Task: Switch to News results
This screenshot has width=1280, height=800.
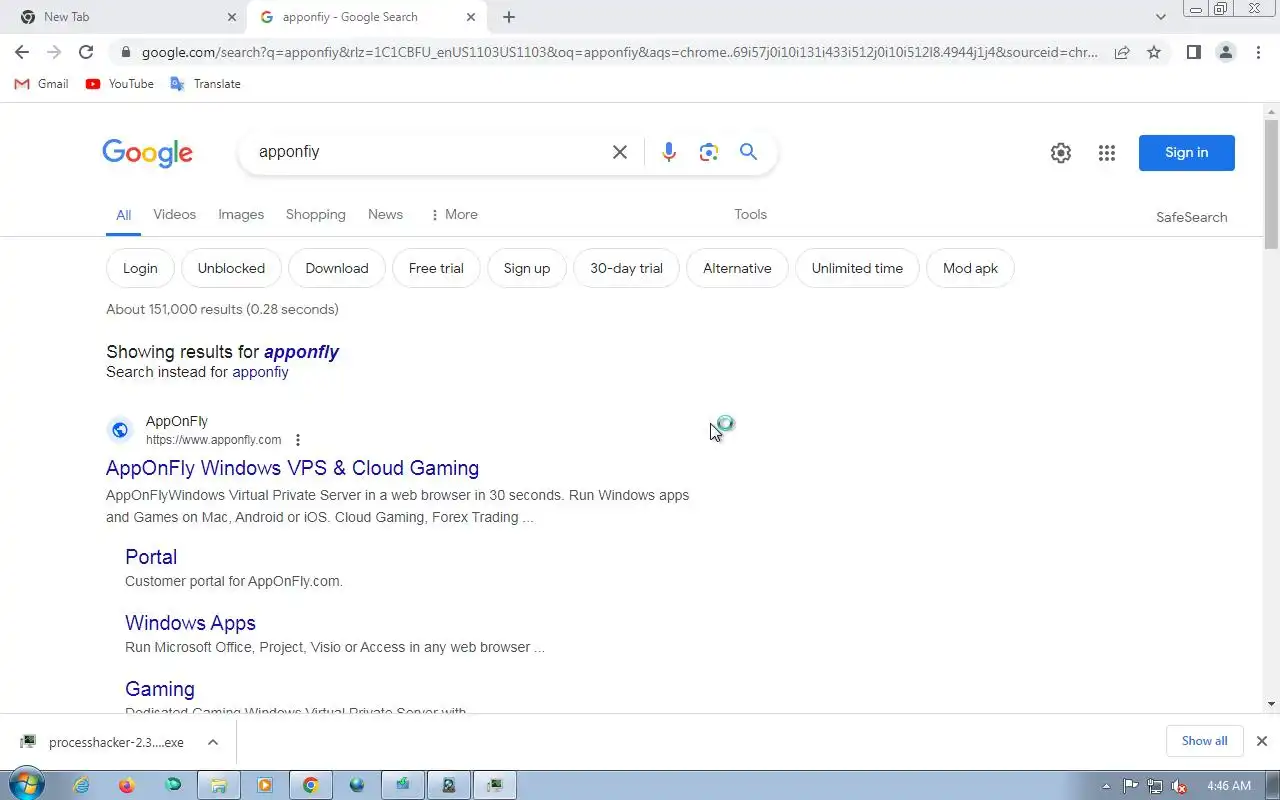Action: pos(385,215)
